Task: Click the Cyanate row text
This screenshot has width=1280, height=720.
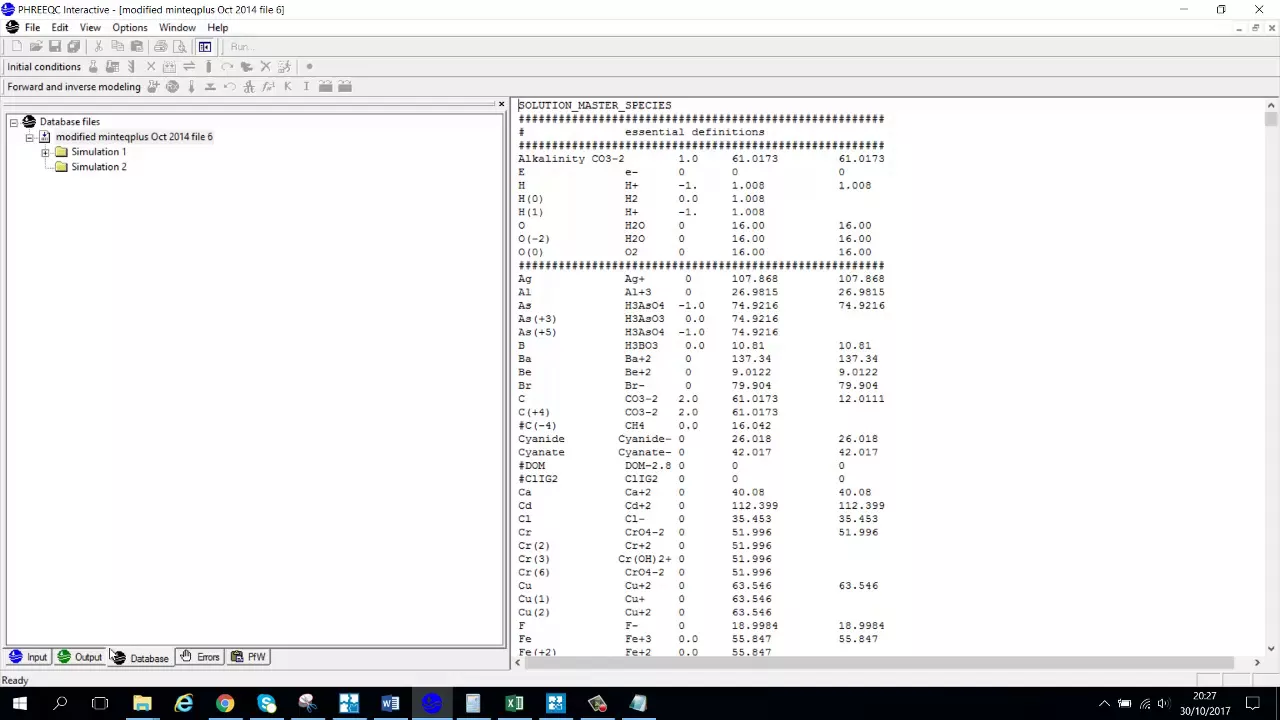Action: coord(698,452)
